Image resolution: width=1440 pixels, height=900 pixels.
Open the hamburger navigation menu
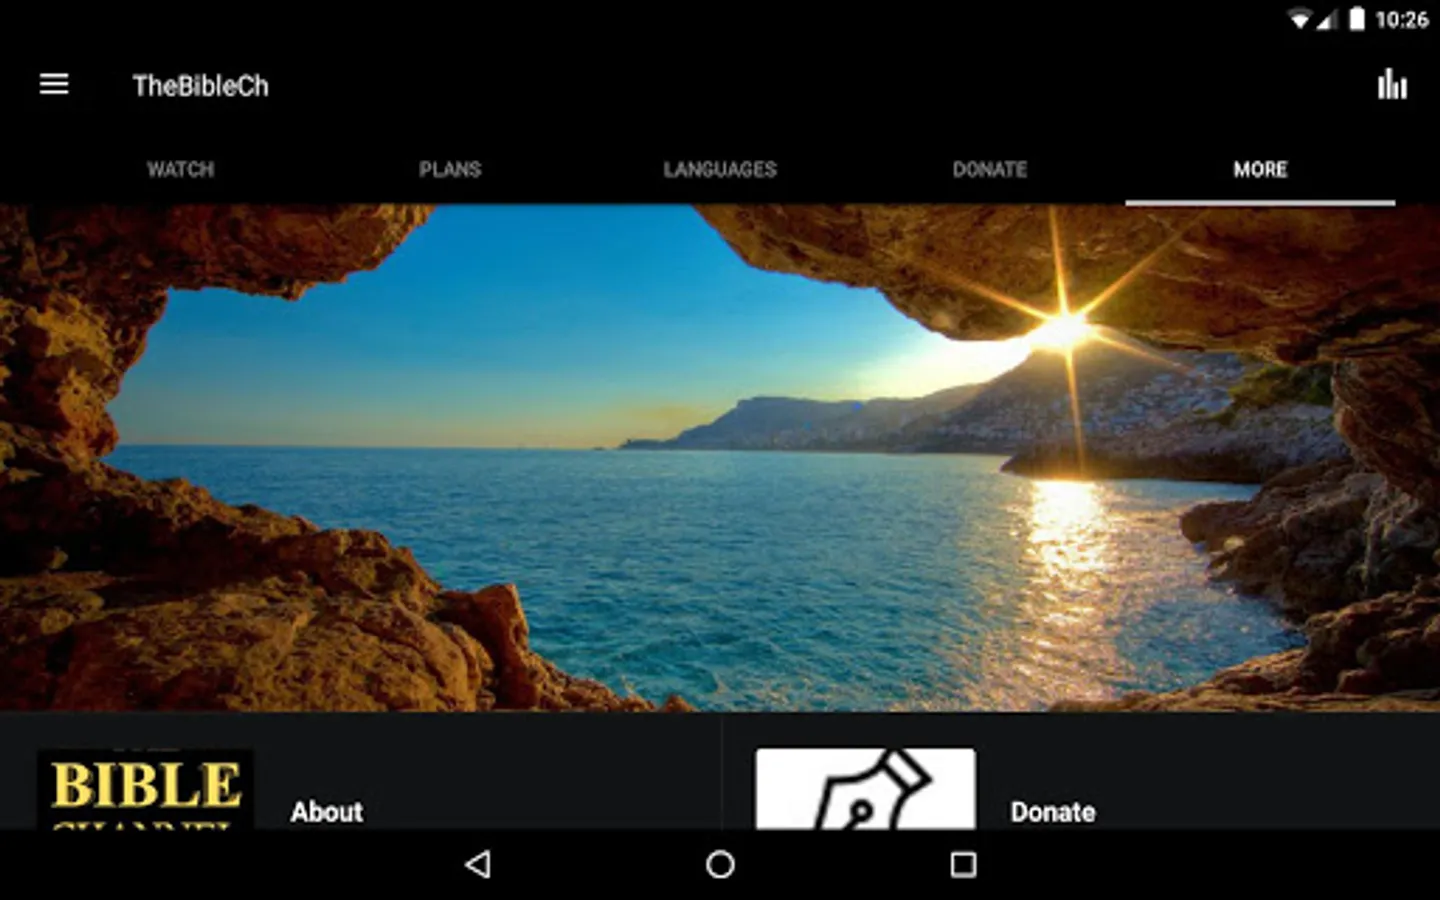click(54, 85)
